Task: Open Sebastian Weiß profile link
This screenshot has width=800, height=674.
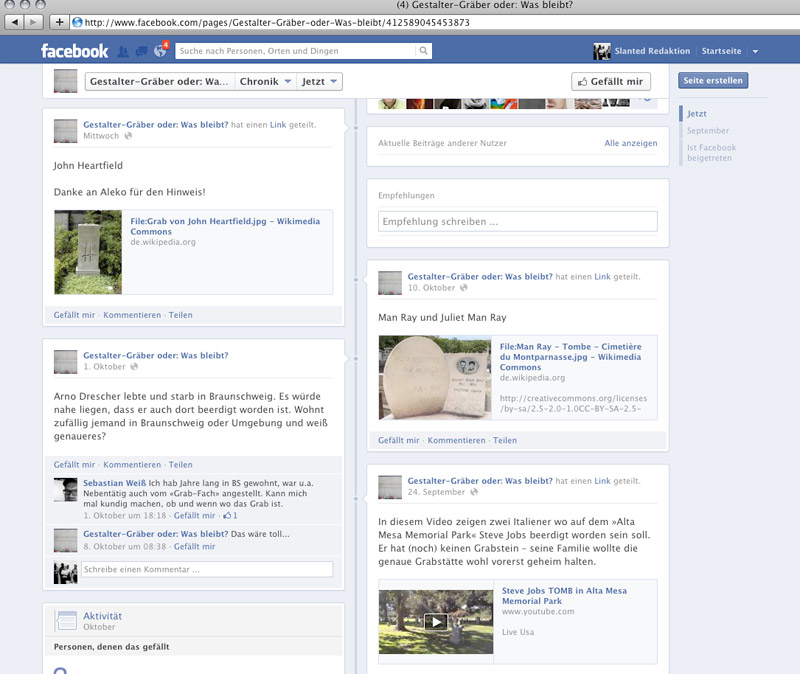Action: (x=114, y=483)
